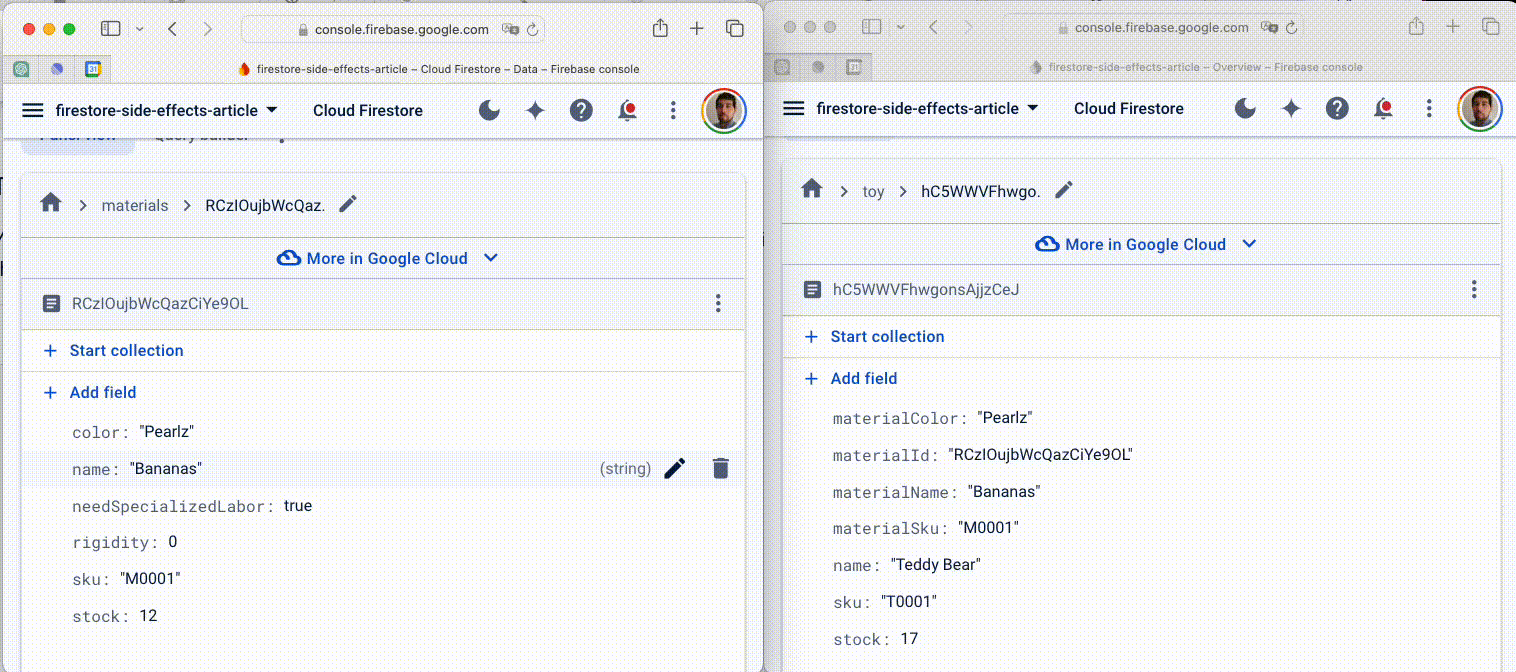
Task: Select stock 12 field
Action: coord(382,616)
